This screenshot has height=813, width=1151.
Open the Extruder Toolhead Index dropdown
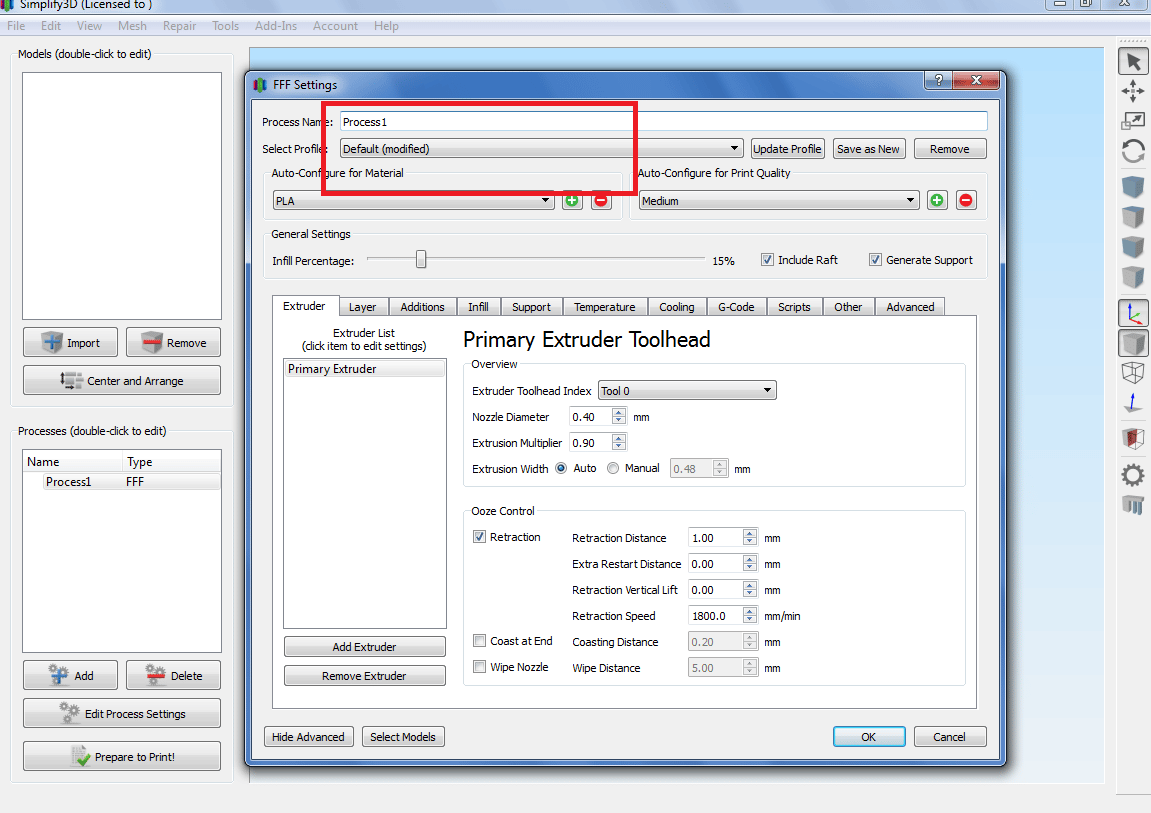(x=687, y=390)
